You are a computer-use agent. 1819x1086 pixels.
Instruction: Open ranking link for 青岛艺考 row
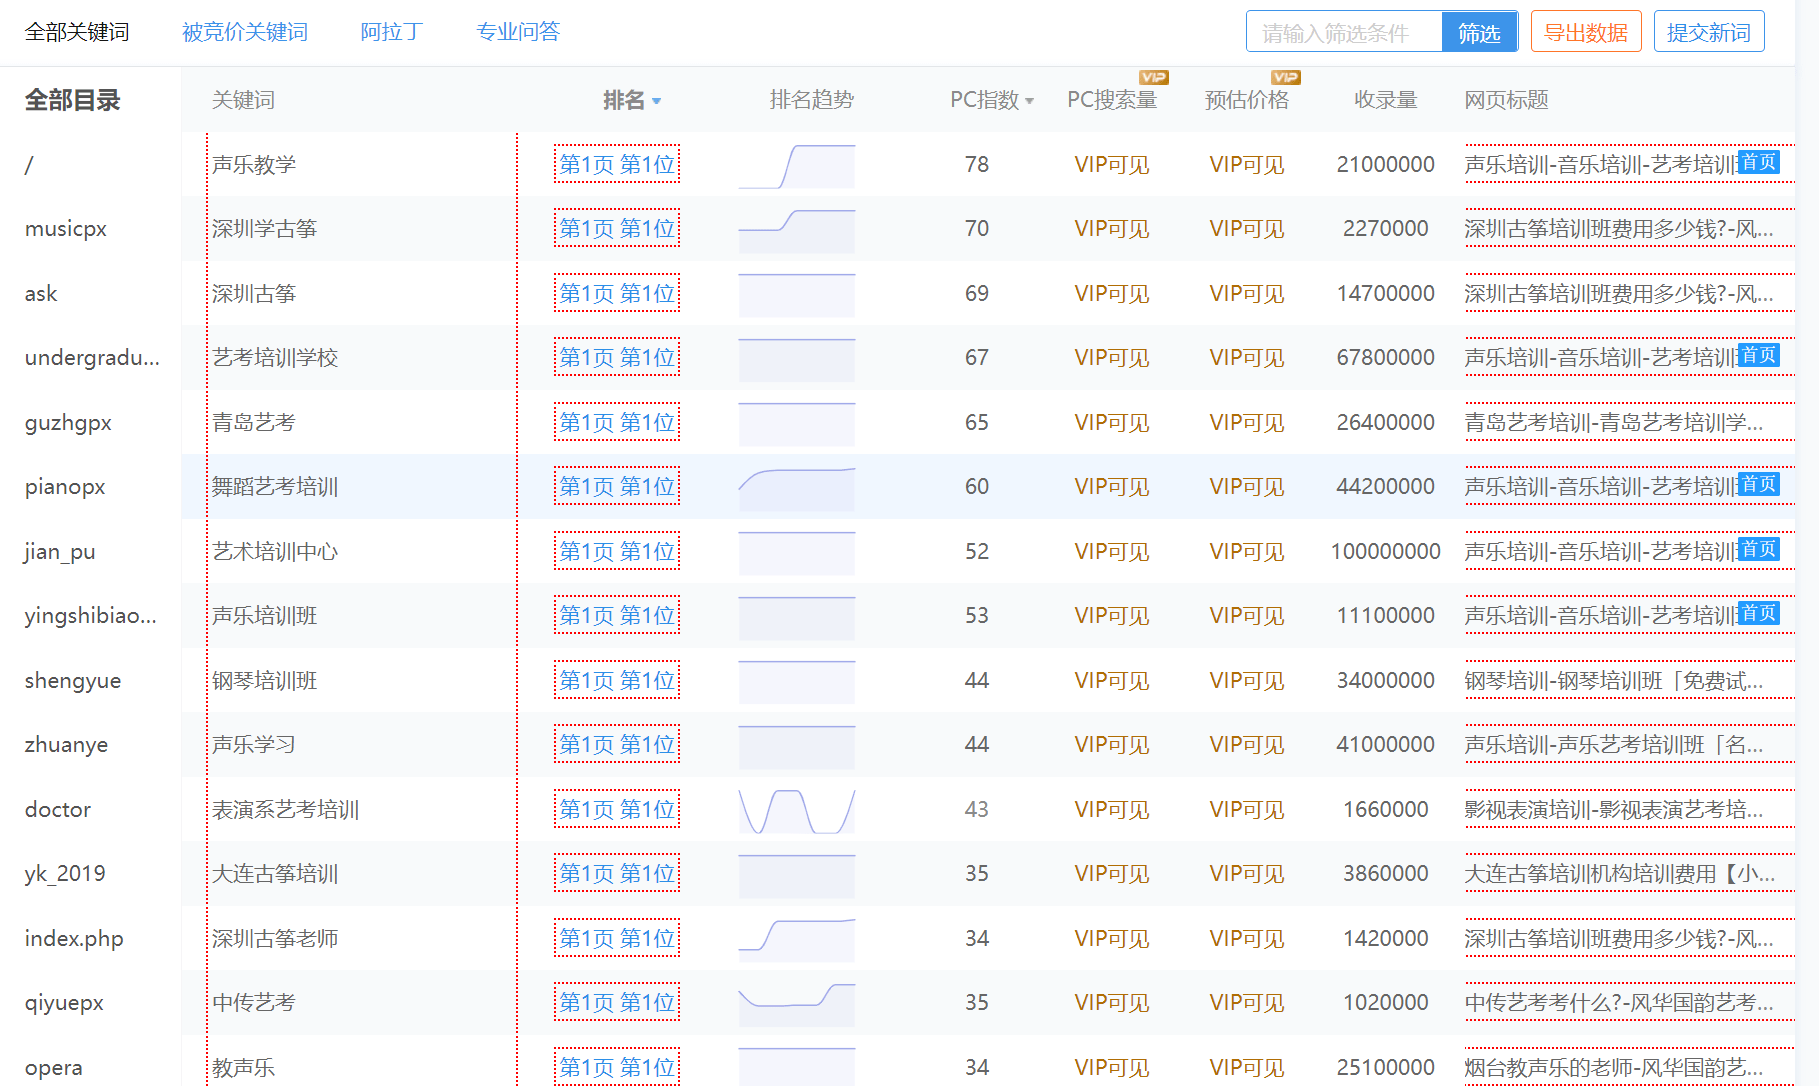tap(617, 423)
